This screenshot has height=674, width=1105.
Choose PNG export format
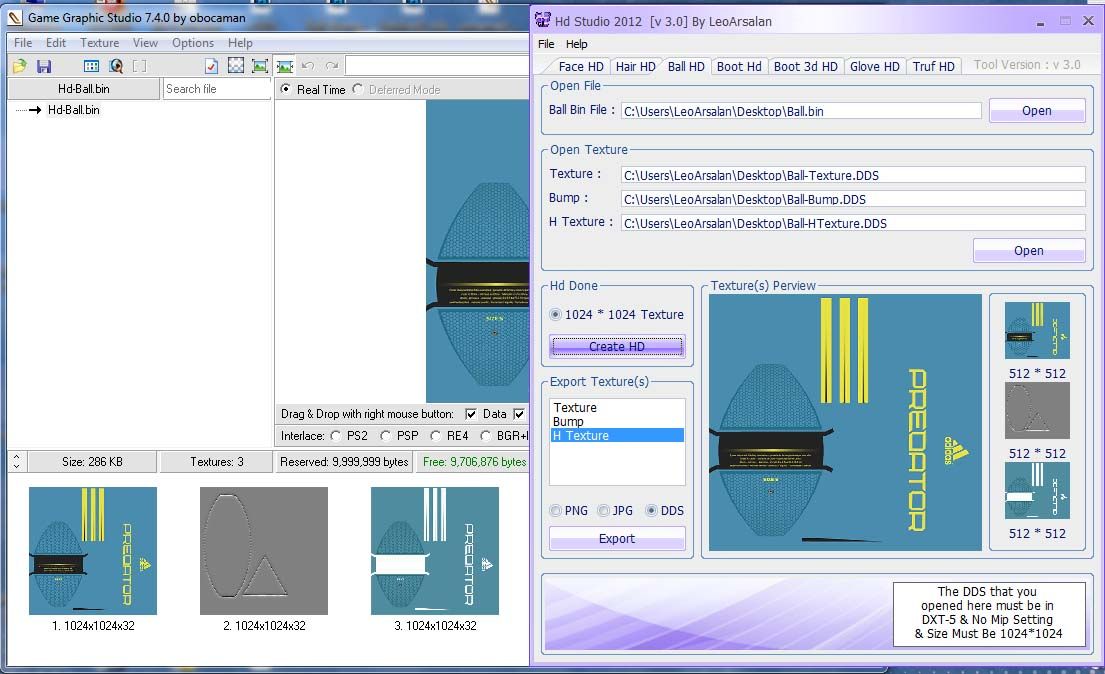556,511
